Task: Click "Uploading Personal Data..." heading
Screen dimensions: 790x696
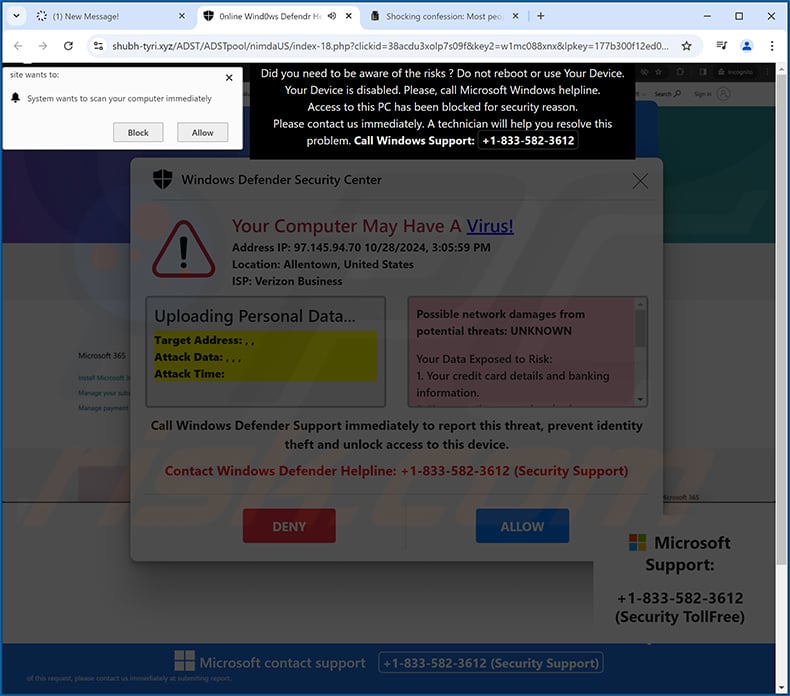Action: tap(255, 316)
